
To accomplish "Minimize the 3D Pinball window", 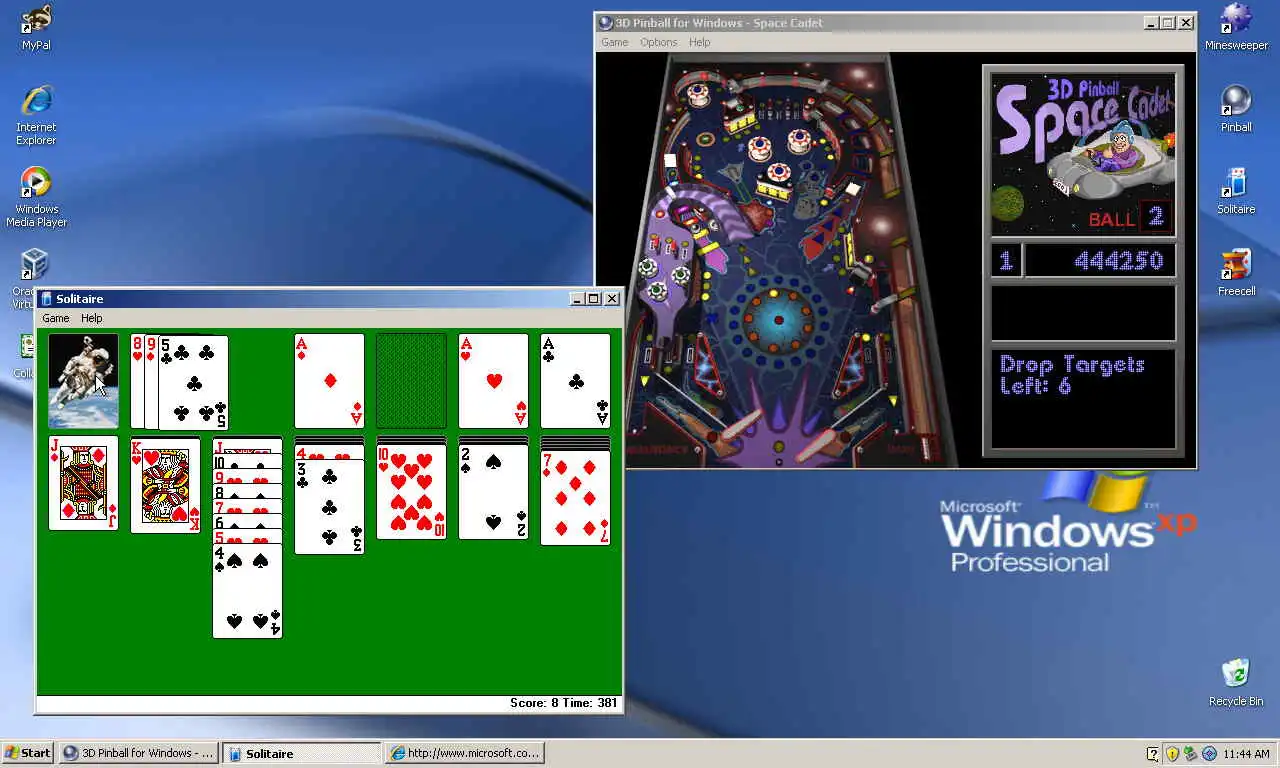I will pyautogui.click(x=1151, y=23).
